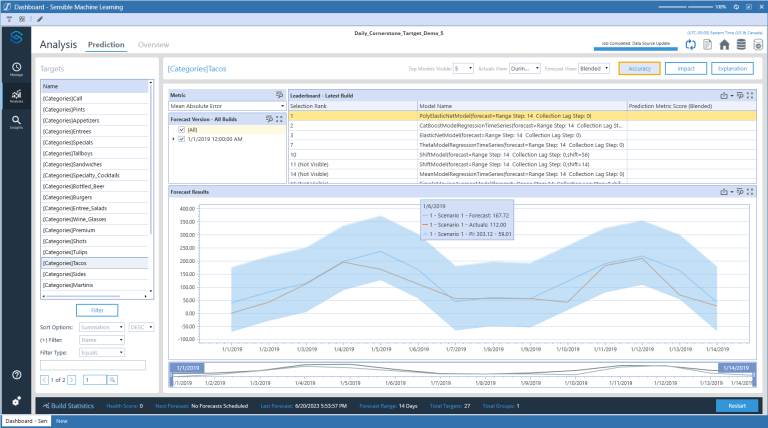Switch to the Overview tab
Image resolution: width=768 pixels, height=428 pixels.
tap(153, 45)
